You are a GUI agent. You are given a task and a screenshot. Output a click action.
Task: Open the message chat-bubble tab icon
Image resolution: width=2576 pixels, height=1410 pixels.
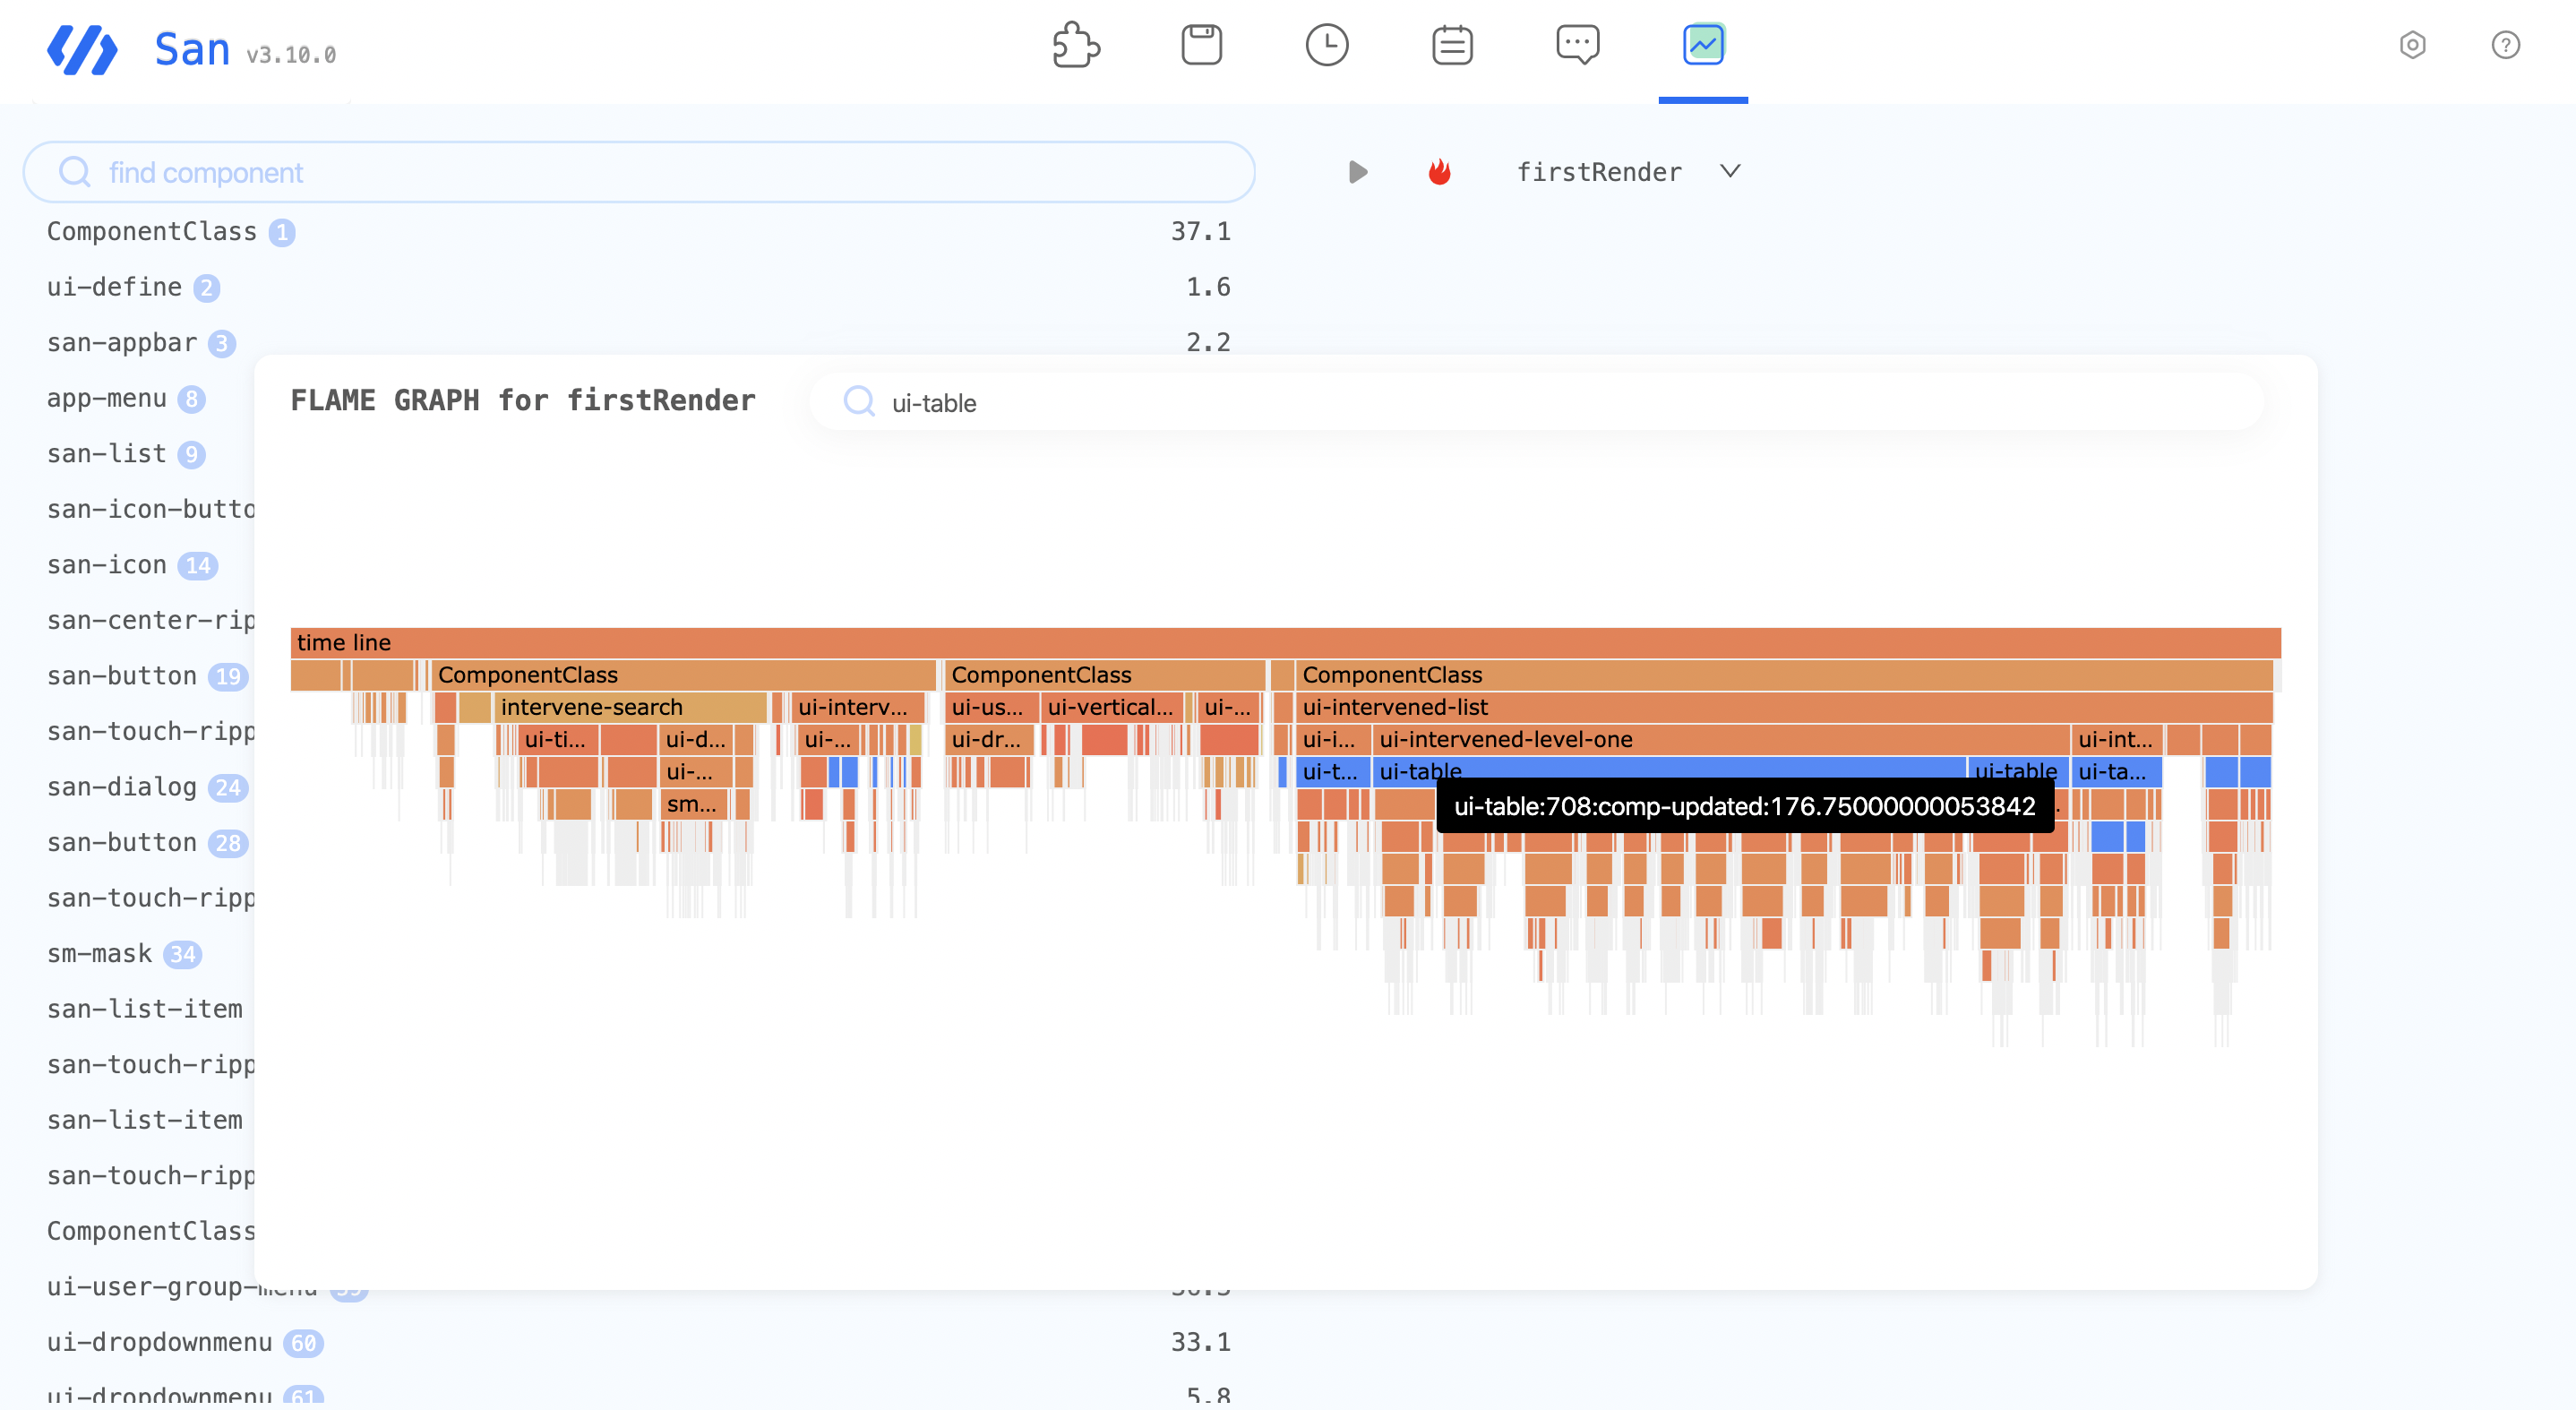tap(1577, 46)
